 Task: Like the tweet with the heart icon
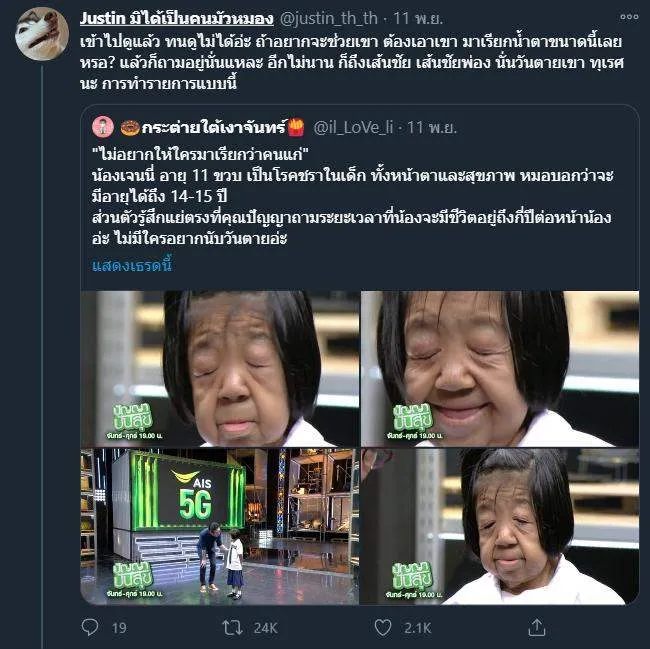click(x=383, y=627)
